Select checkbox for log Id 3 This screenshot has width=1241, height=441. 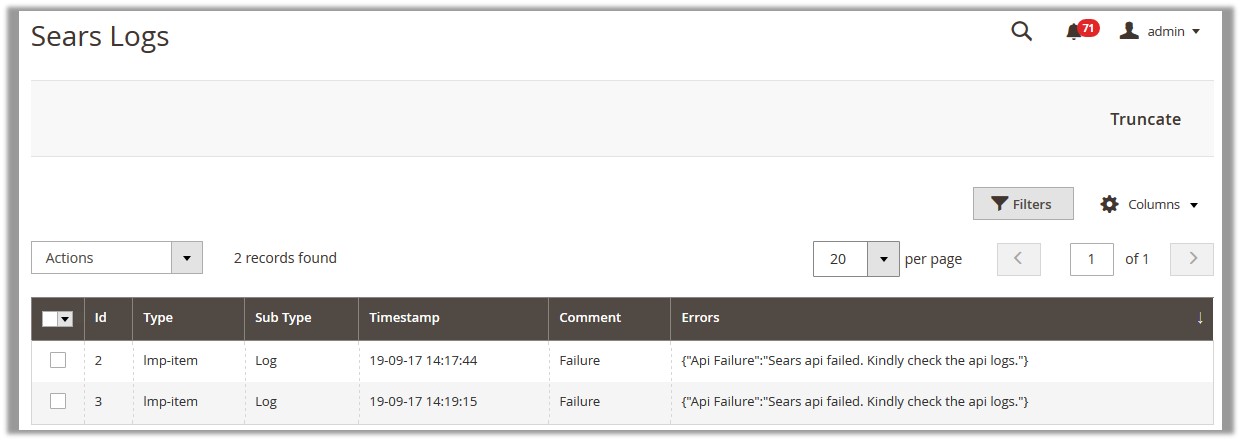tap(58, 401)
